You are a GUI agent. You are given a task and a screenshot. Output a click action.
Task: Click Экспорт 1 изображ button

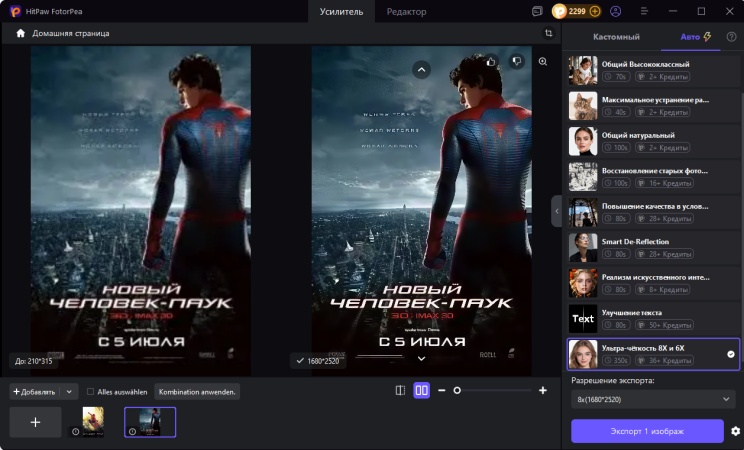click(x=647, y=431)
